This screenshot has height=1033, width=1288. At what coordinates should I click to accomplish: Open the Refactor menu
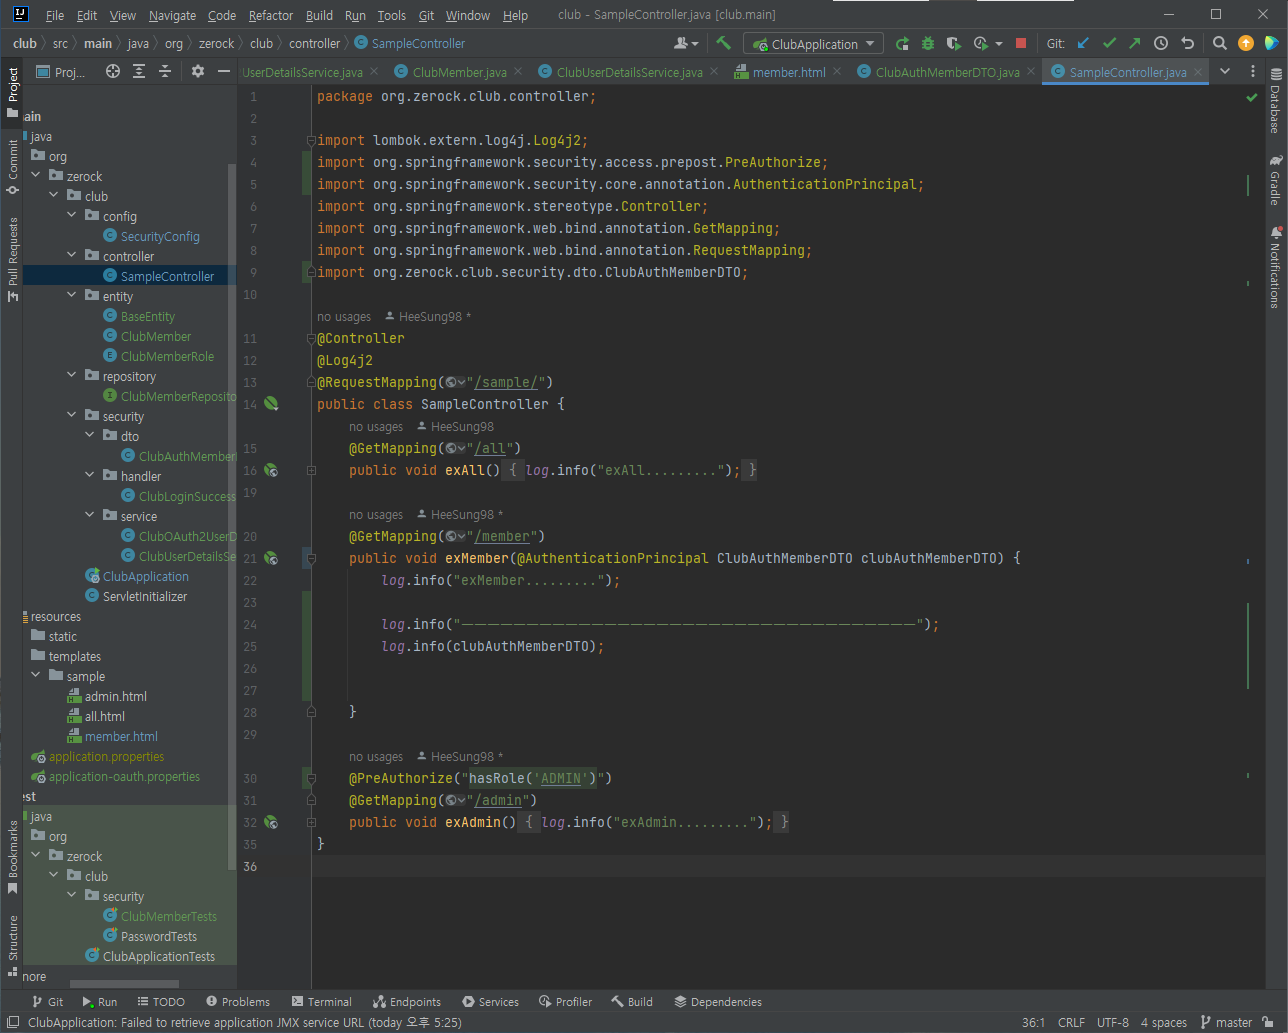(x=271, y=15)
